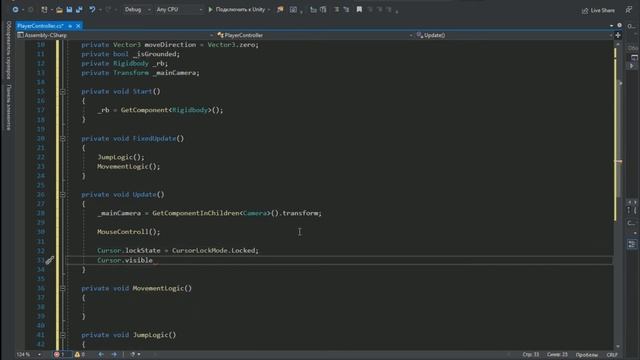Open the vertical toolbox side tab
640x360 pixels.
[x=8, y=107]
